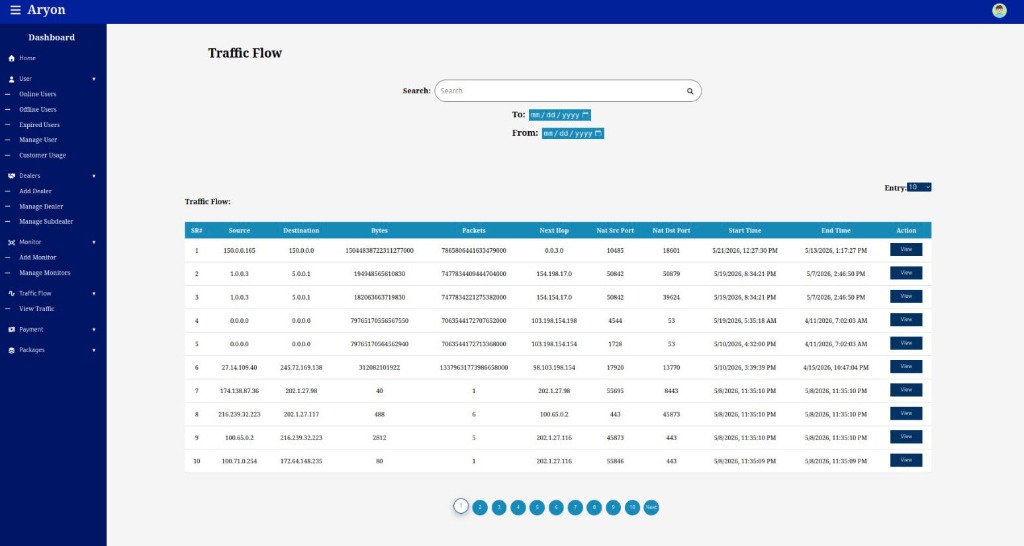The image size is (1024, 546).
Task: Open calendar picker in From date field
Action: [598, 133]
